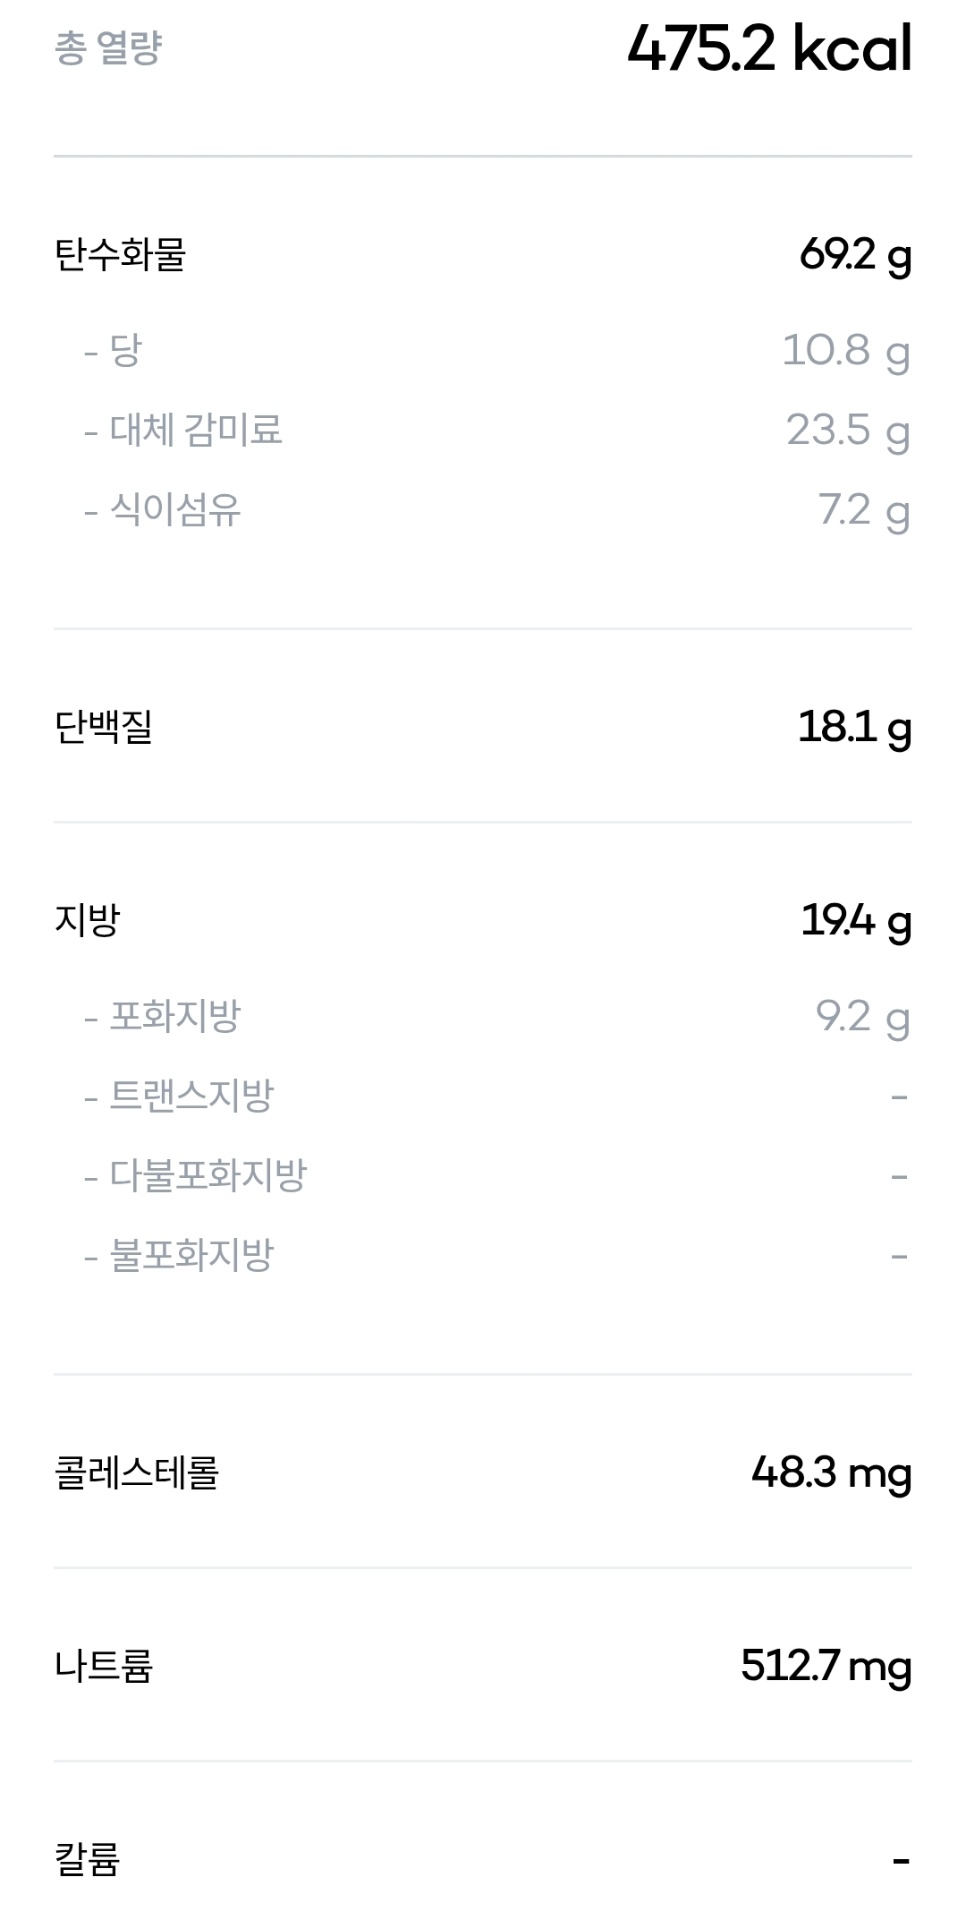
Task: Click the 대체 감미료 label
Action: point(195,431)
